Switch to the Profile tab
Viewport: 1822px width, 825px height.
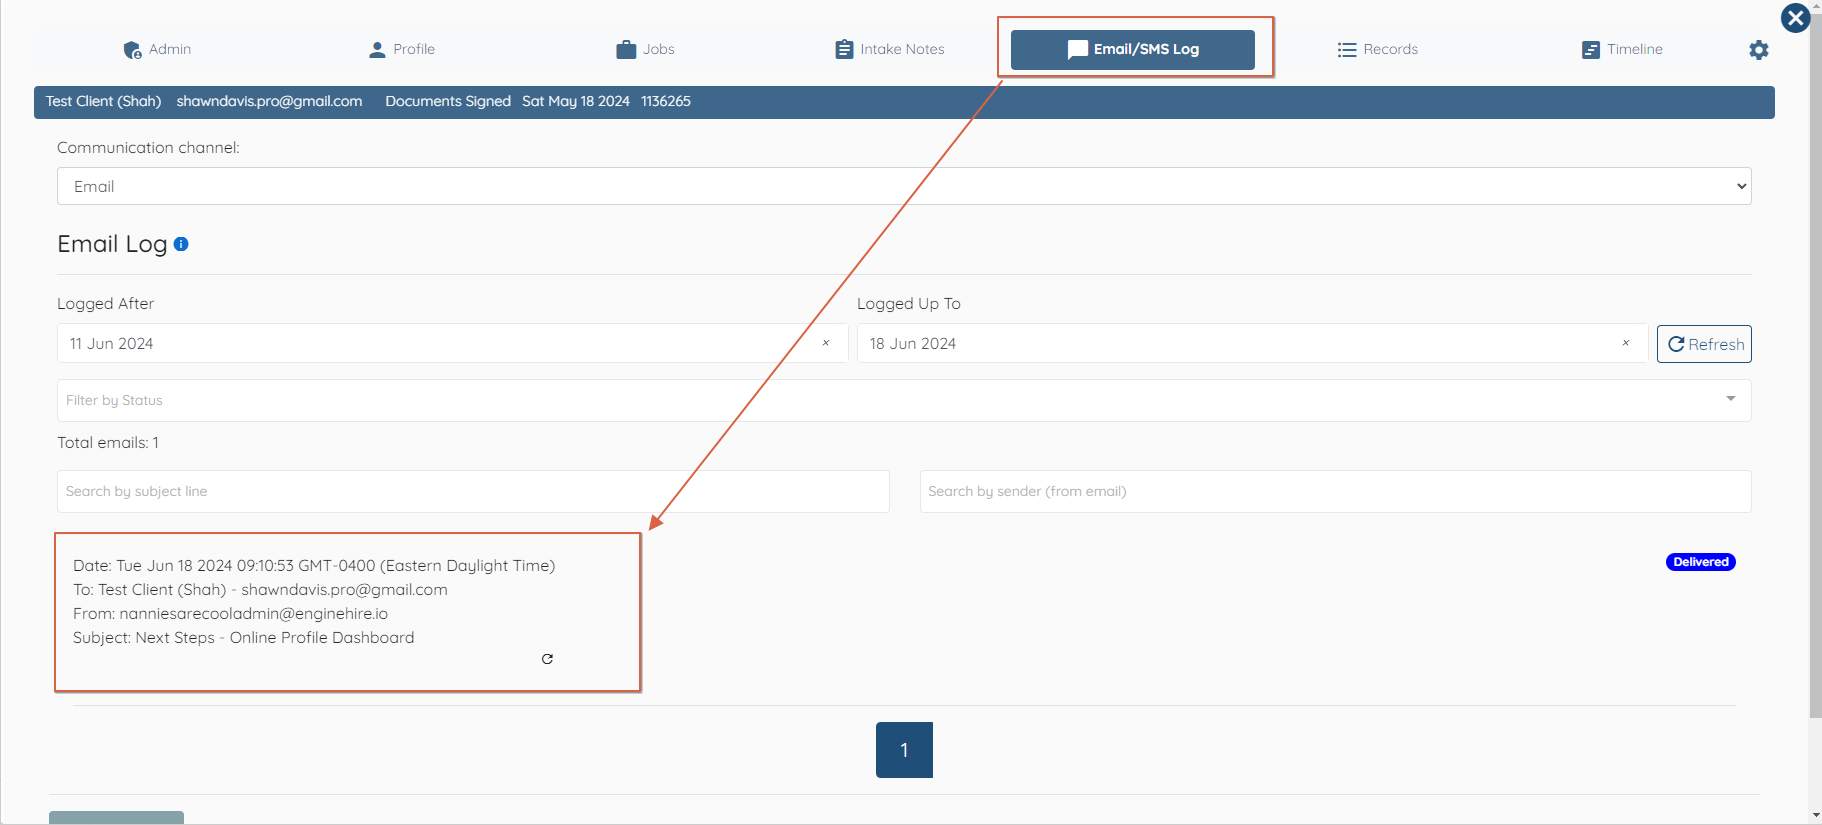pos(402,49)
